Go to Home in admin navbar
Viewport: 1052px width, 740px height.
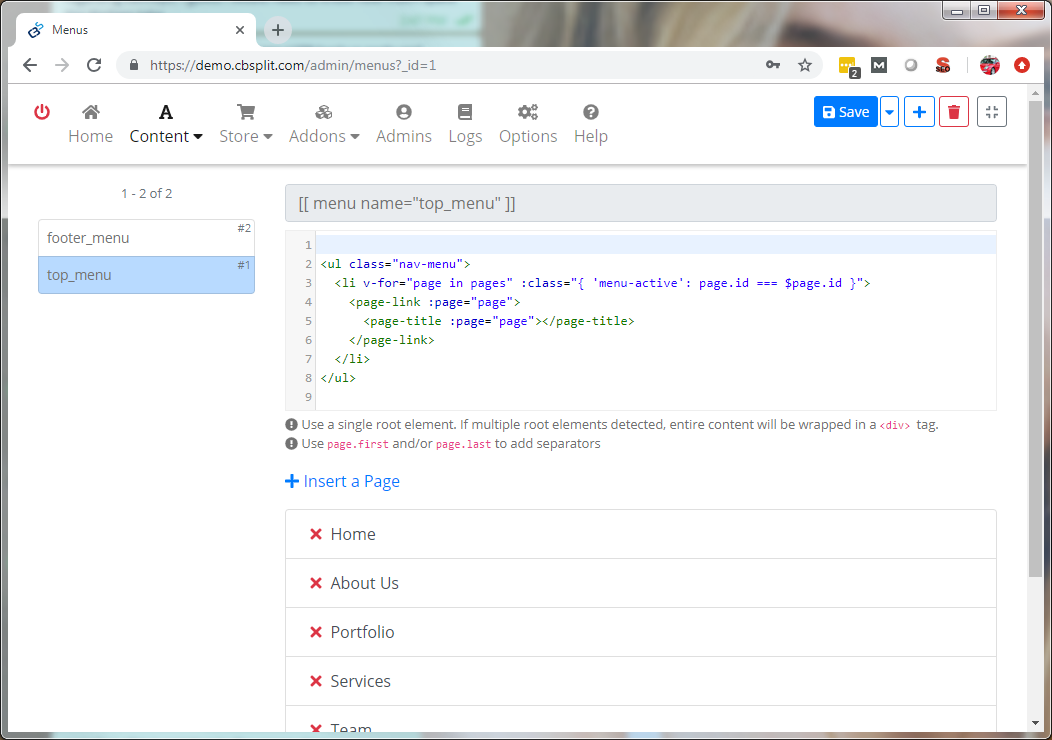coord(90,124)
